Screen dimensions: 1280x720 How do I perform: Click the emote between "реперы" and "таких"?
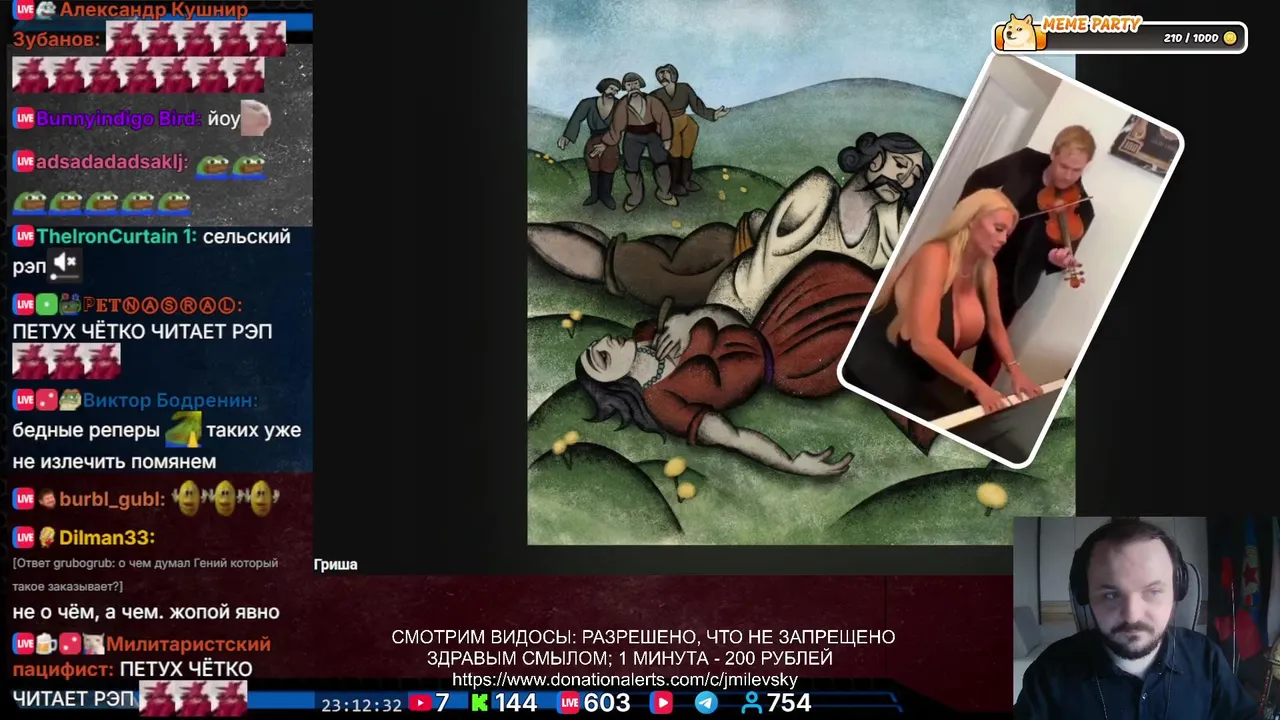pyautogui.click(x=183, y=430)
